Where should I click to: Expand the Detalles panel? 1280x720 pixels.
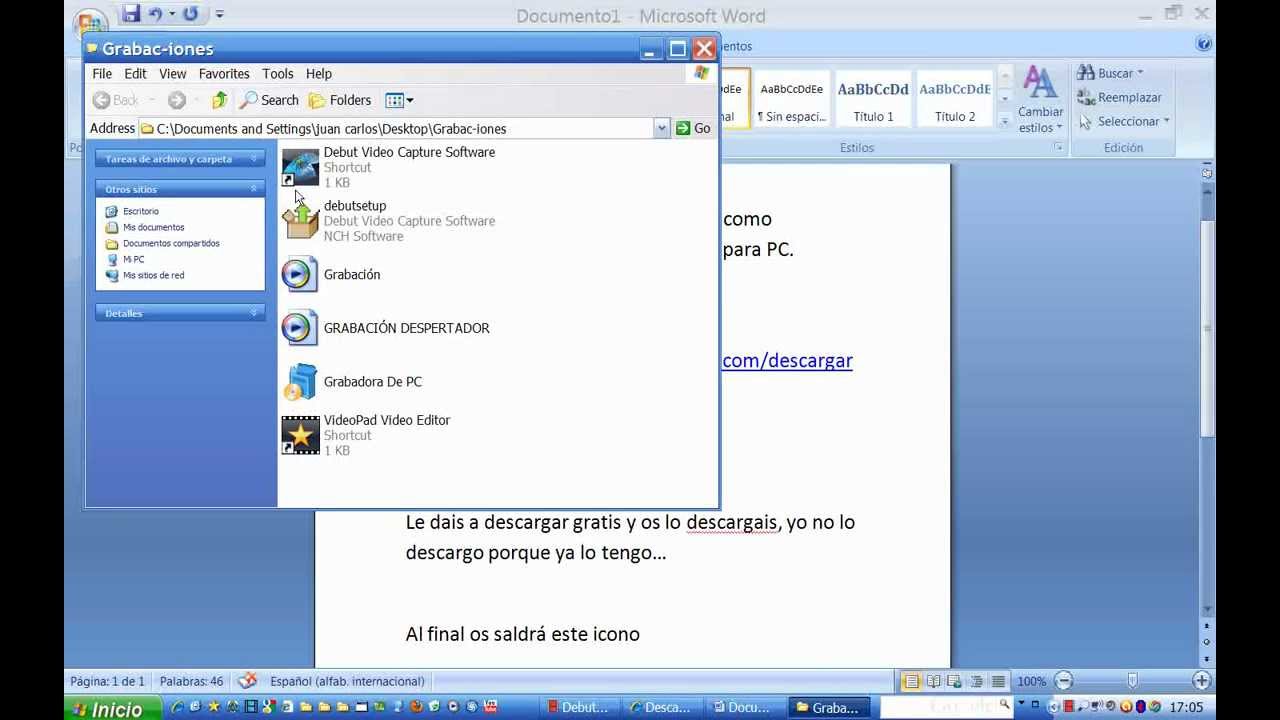tap(254, 313)
